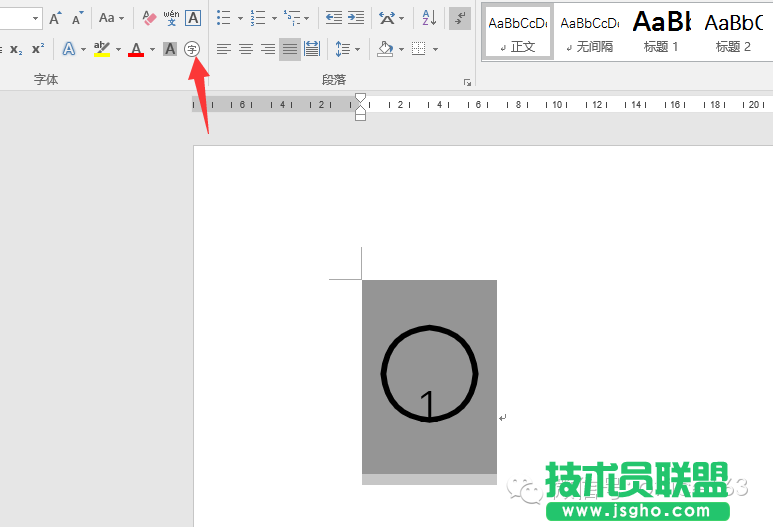Clear all formatting with eraser icon

[149, 18]
